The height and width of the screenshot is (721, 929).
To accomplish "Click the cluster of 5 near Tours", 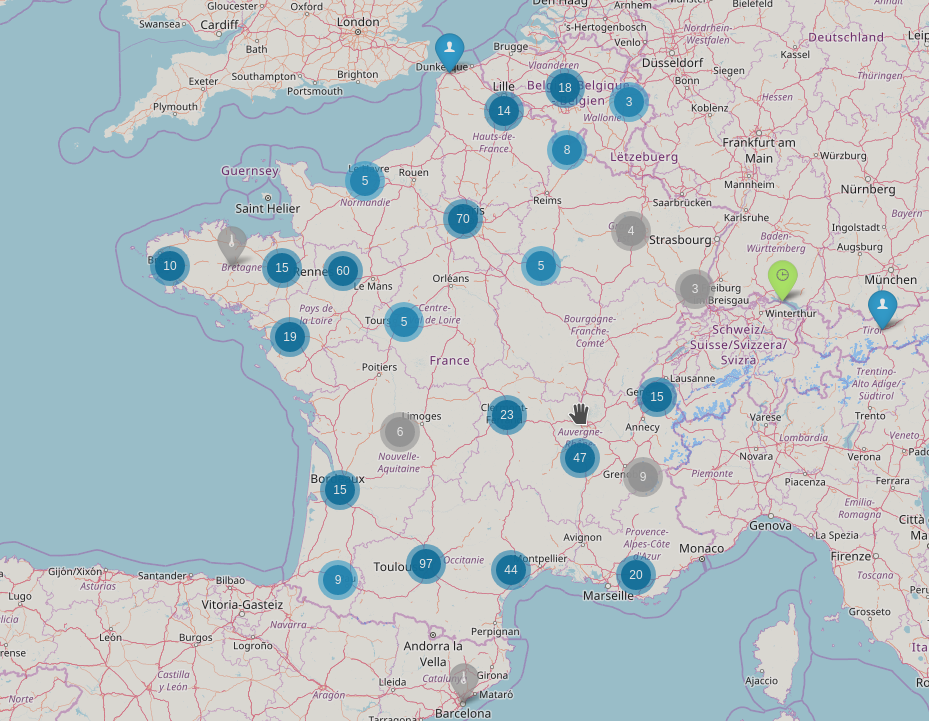I will pos(403,322).
